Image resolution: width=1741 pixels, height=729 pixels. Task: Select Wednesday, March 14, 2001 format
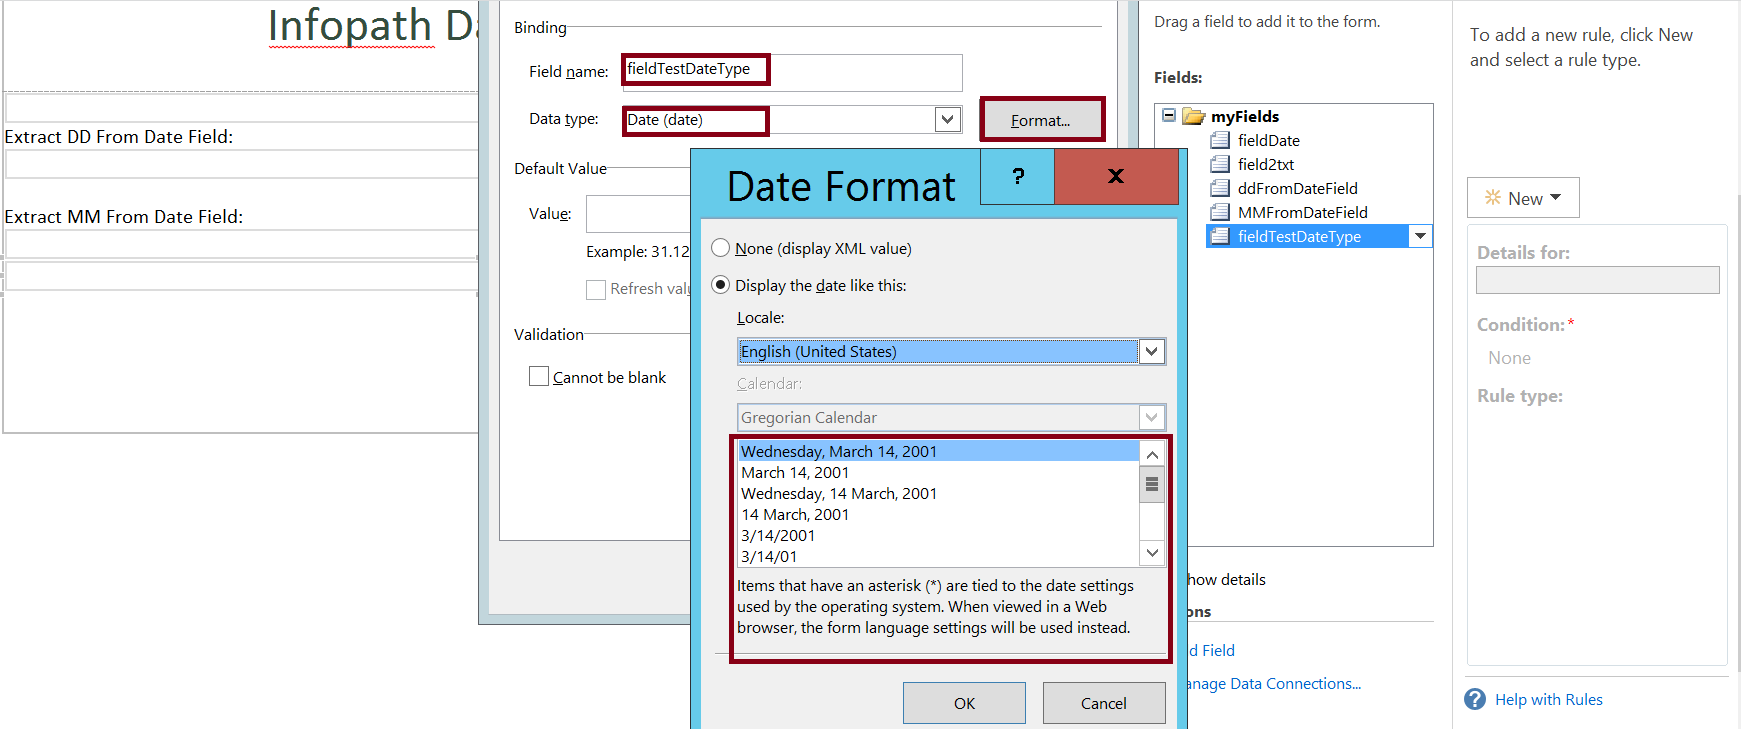click(x=938, y=451)
